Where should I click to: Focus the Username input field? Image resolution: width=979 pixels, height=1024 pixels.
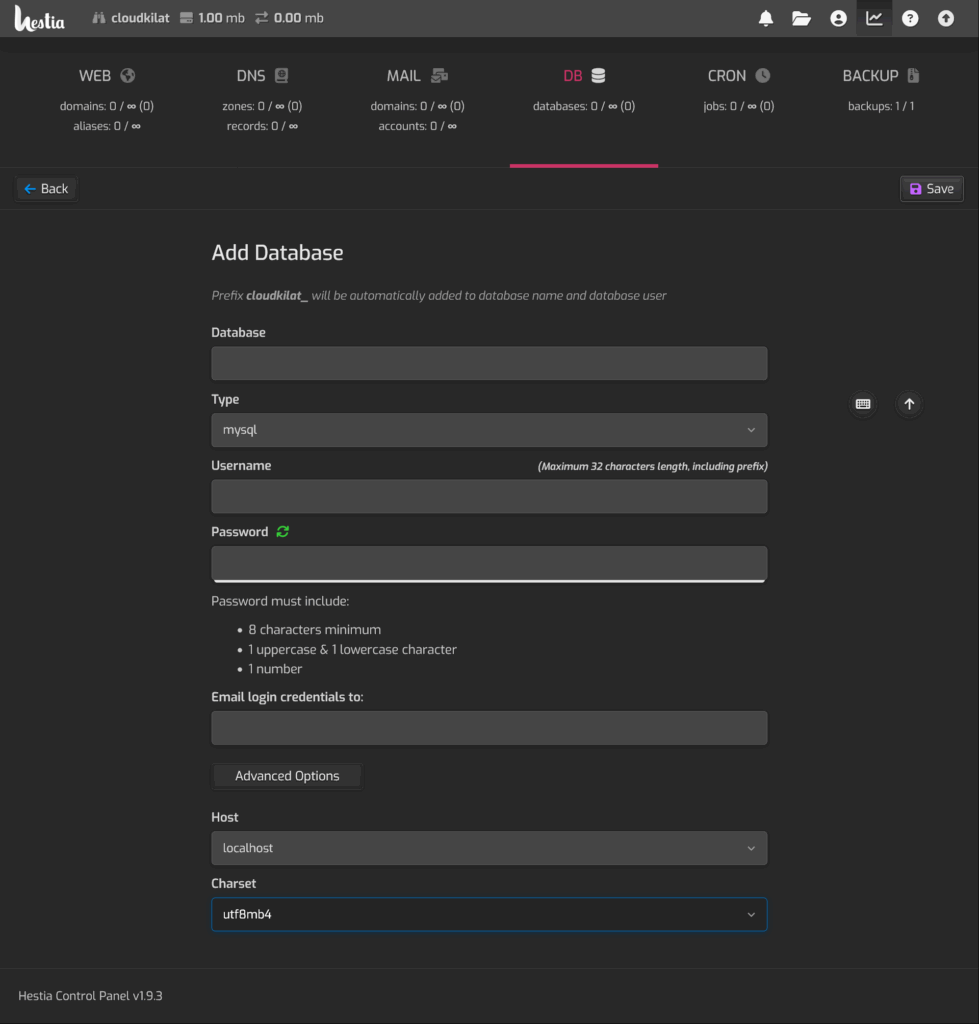tap(489, 496)
